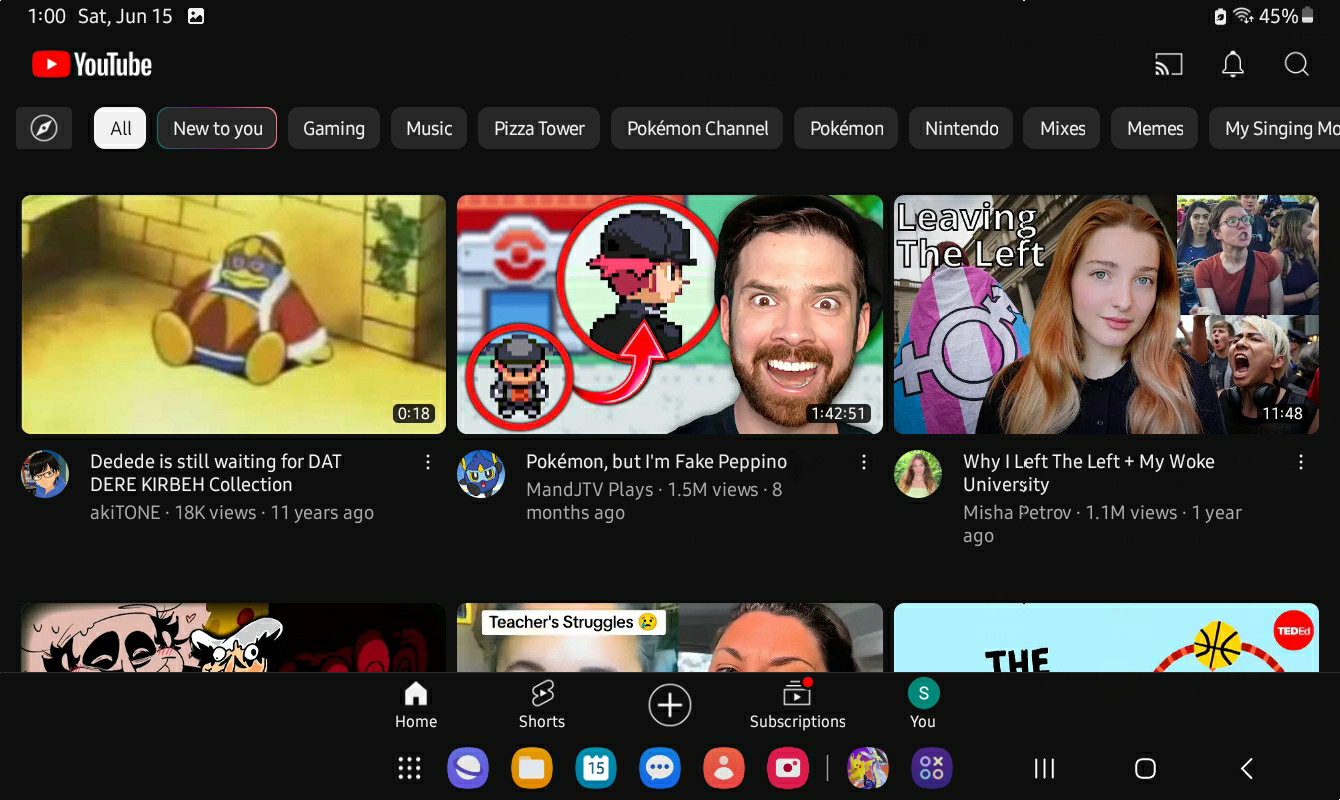
Task: Switch to the Shorts tab
Action: click(x=542, y=705)
